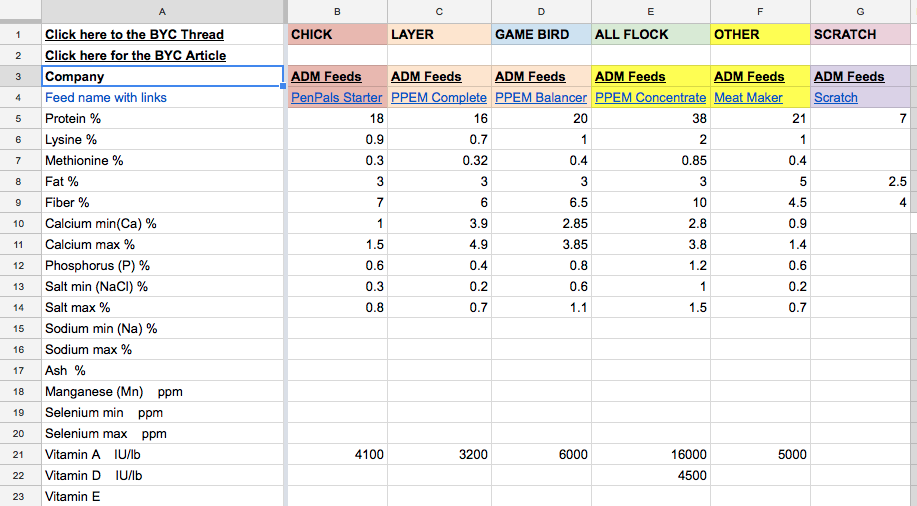Select column A header
Viewport: 917px width, 506px height.
(x=163, y=10)
